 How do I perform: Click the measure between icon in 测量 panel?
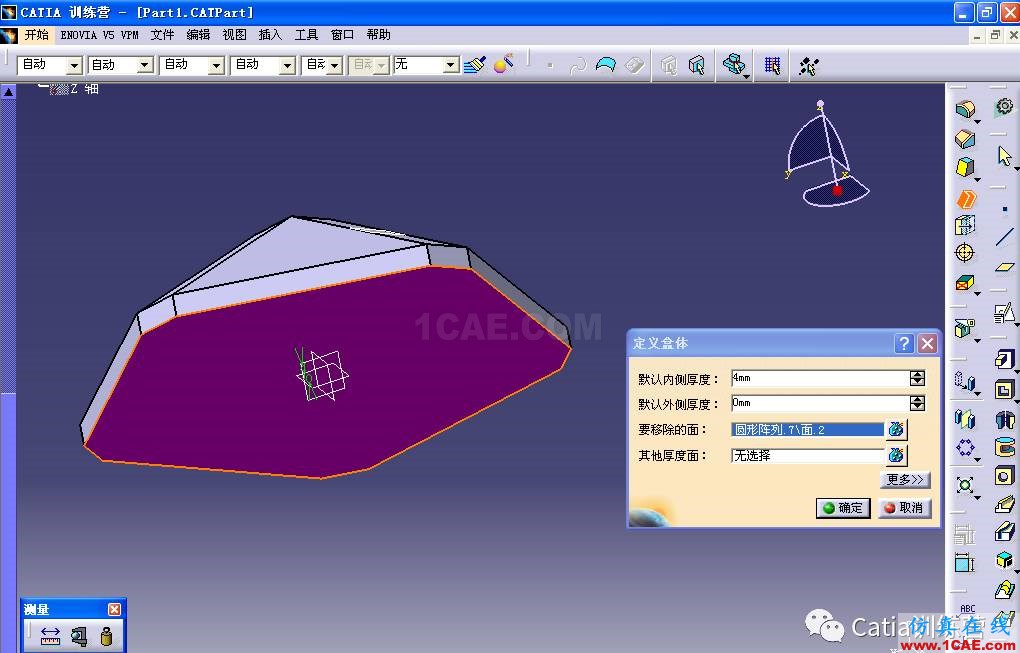pyautogui.click(x=50, y=635)
